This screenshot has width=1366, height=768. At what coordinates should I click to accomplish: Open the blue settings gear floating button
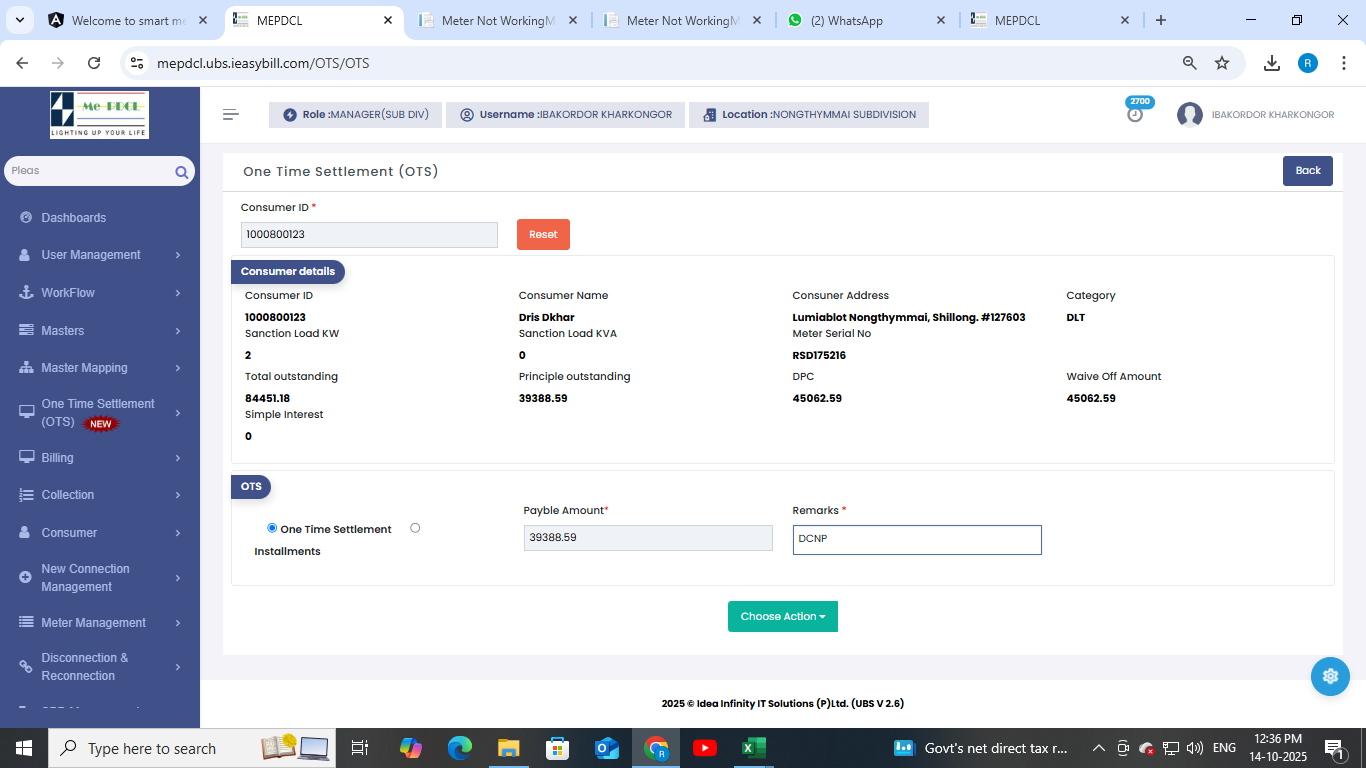[x=1330, y=676]
